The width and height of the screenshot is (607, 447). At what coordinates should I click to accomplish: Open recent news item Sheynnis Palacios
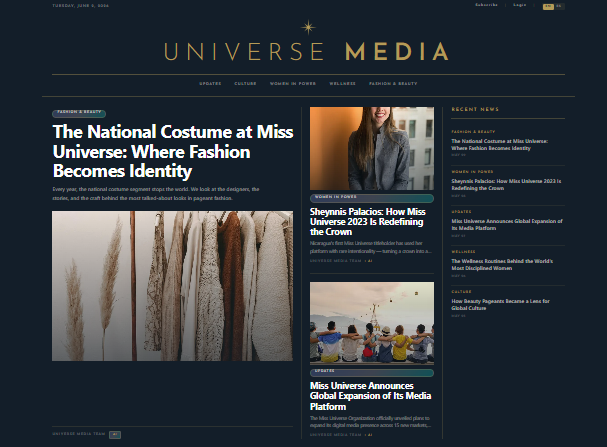pyautogui.click(x=506, y=185)
